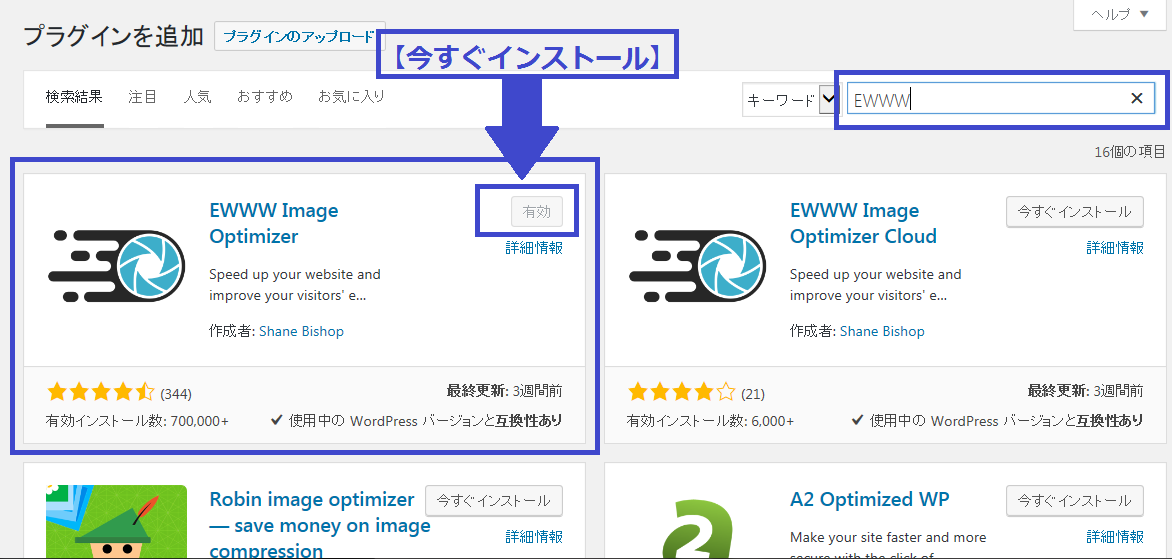Screen dimensions: 1172x559
Task: Click プラグインのアップロード button
Action: click(x=299, y=36)
